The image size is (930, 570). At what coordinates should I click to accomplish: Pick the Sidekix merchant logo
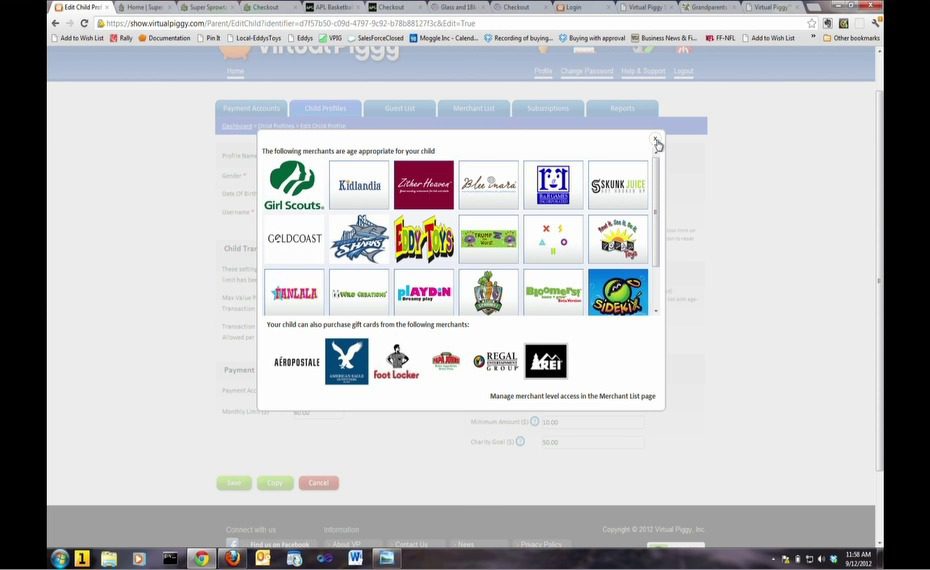tap(618, 292)
